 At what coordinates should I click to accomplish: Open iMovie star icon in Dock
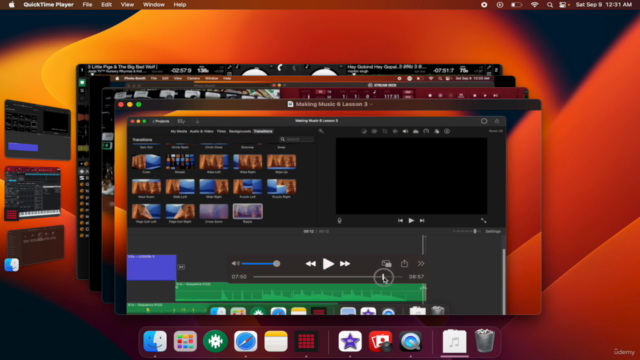click(x=350, y=341)
